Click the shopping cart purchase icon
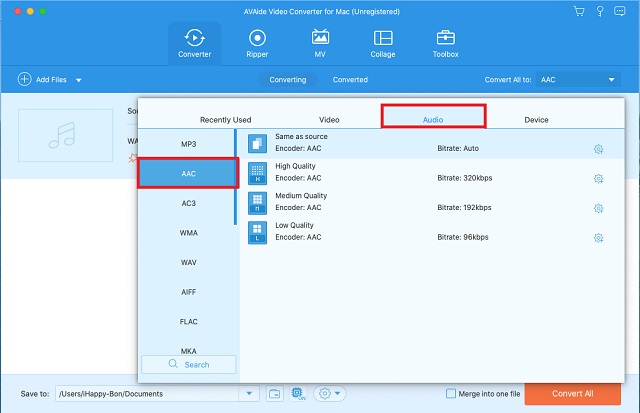This screenshot has height=413, width=640. click(579, 11)
